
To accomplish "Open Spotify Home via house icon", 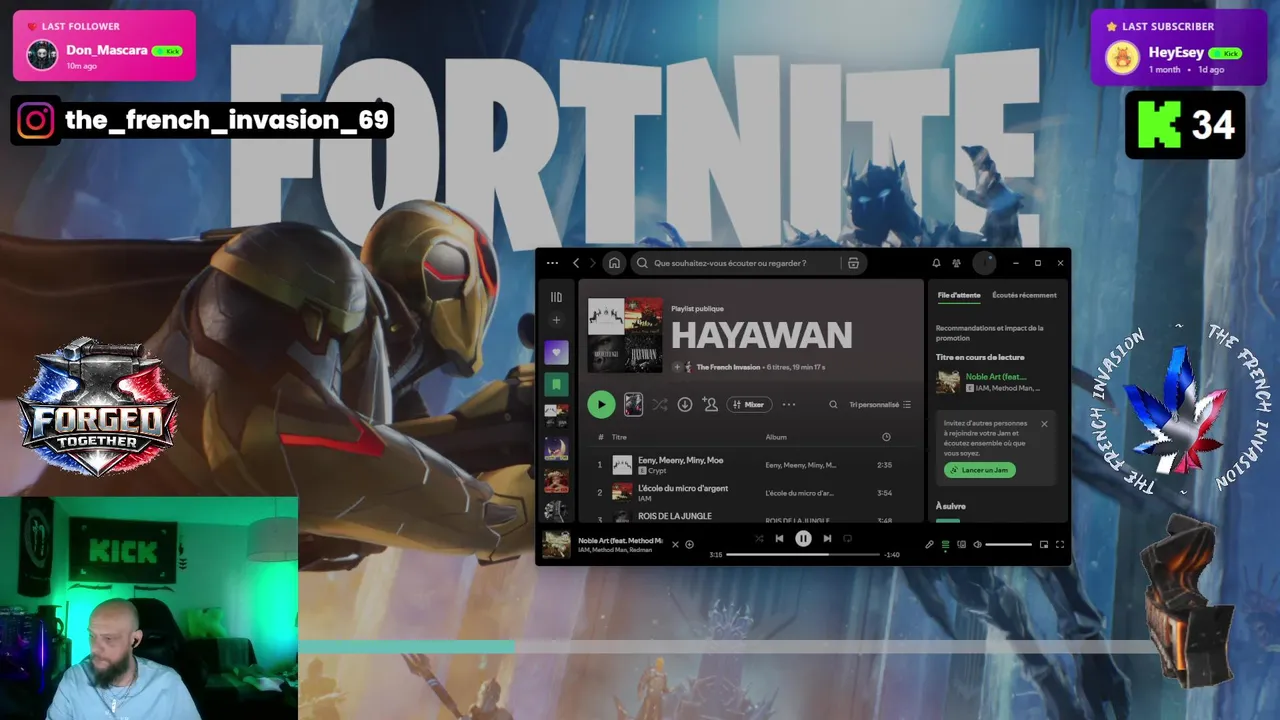I will [614, 263].
